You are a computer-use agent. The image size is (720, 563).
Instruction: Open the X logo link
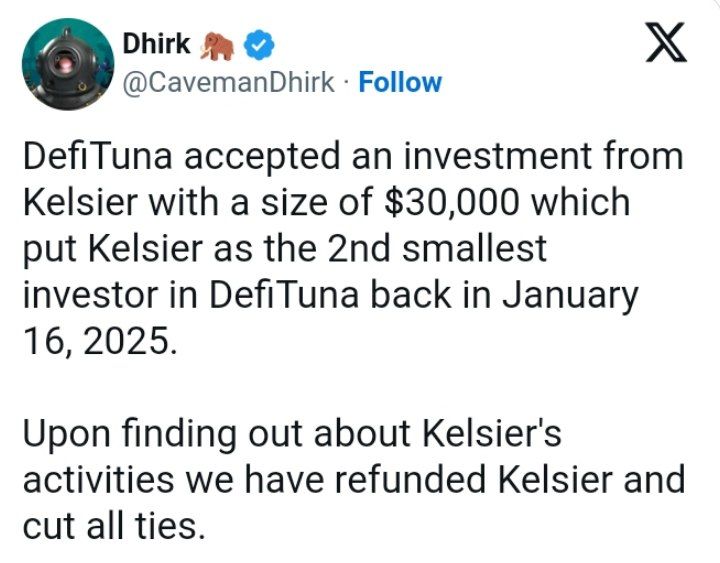(666, 42)
